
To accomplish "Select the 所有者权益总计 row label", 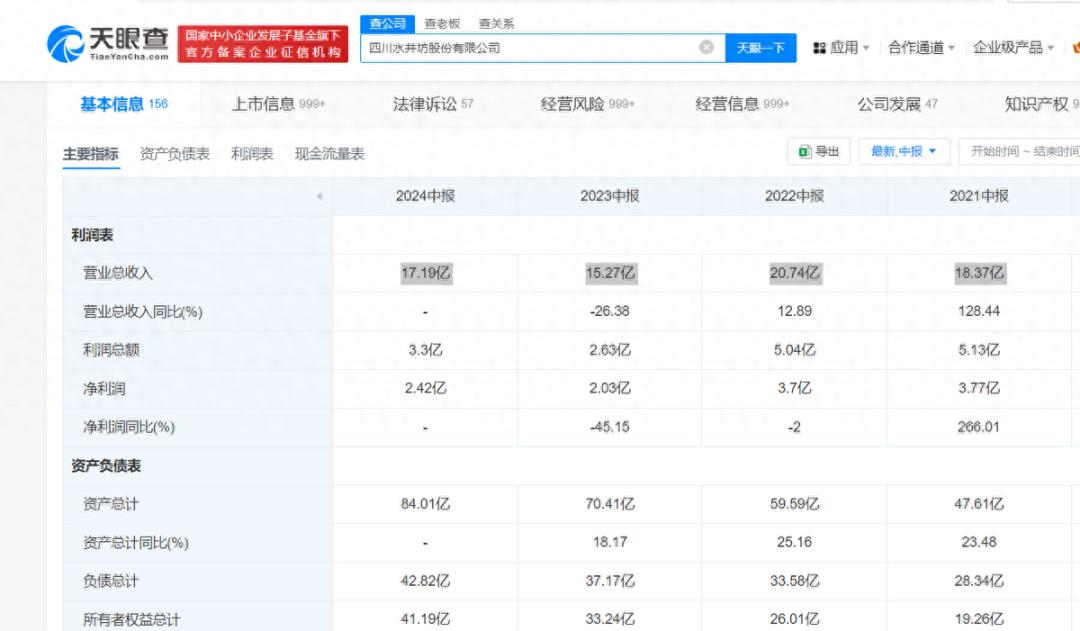I will [x=132, y=619].
